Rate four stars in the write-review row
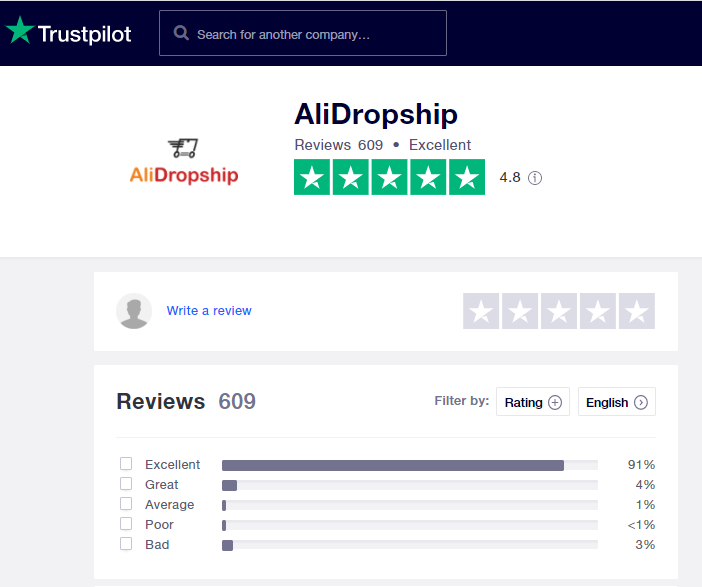Screen dimensions: 702x587 pyautogui.click(x=598, y=311)
